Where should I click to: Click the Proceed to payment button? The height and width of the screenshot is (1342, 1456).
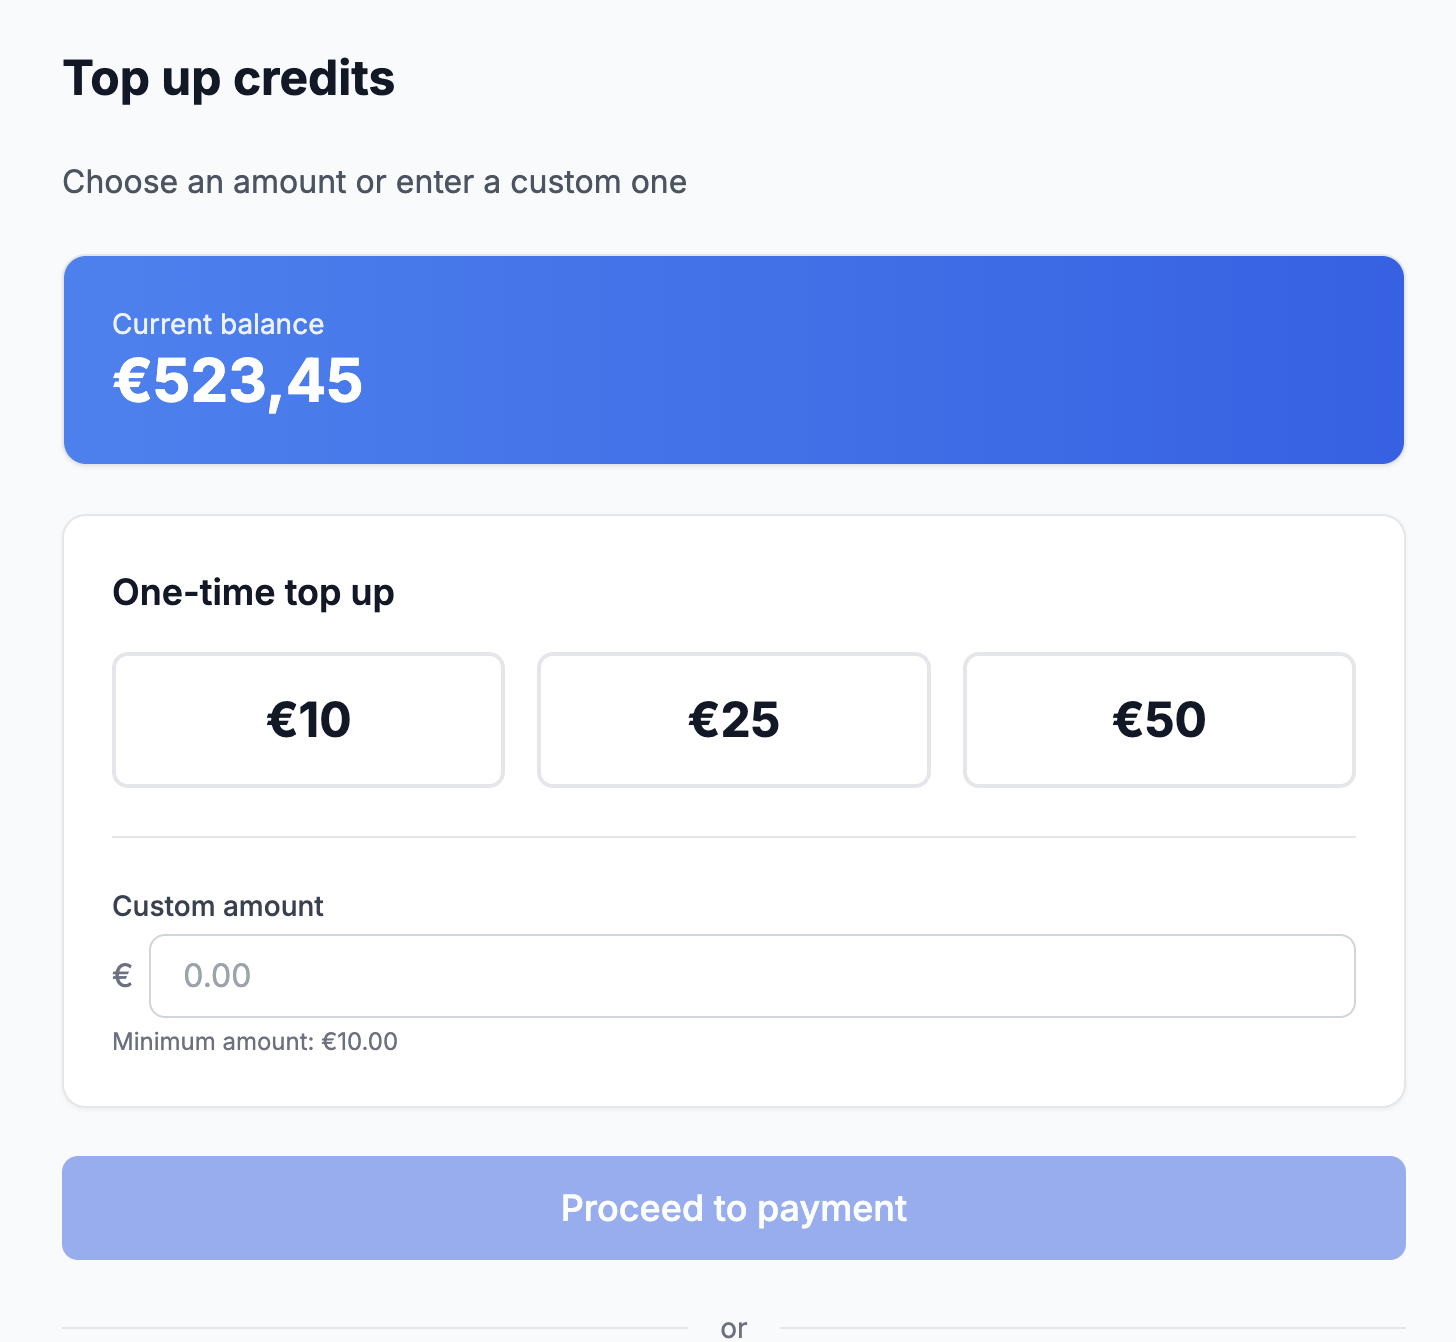pyautogui.click(x=733, y=1208)
